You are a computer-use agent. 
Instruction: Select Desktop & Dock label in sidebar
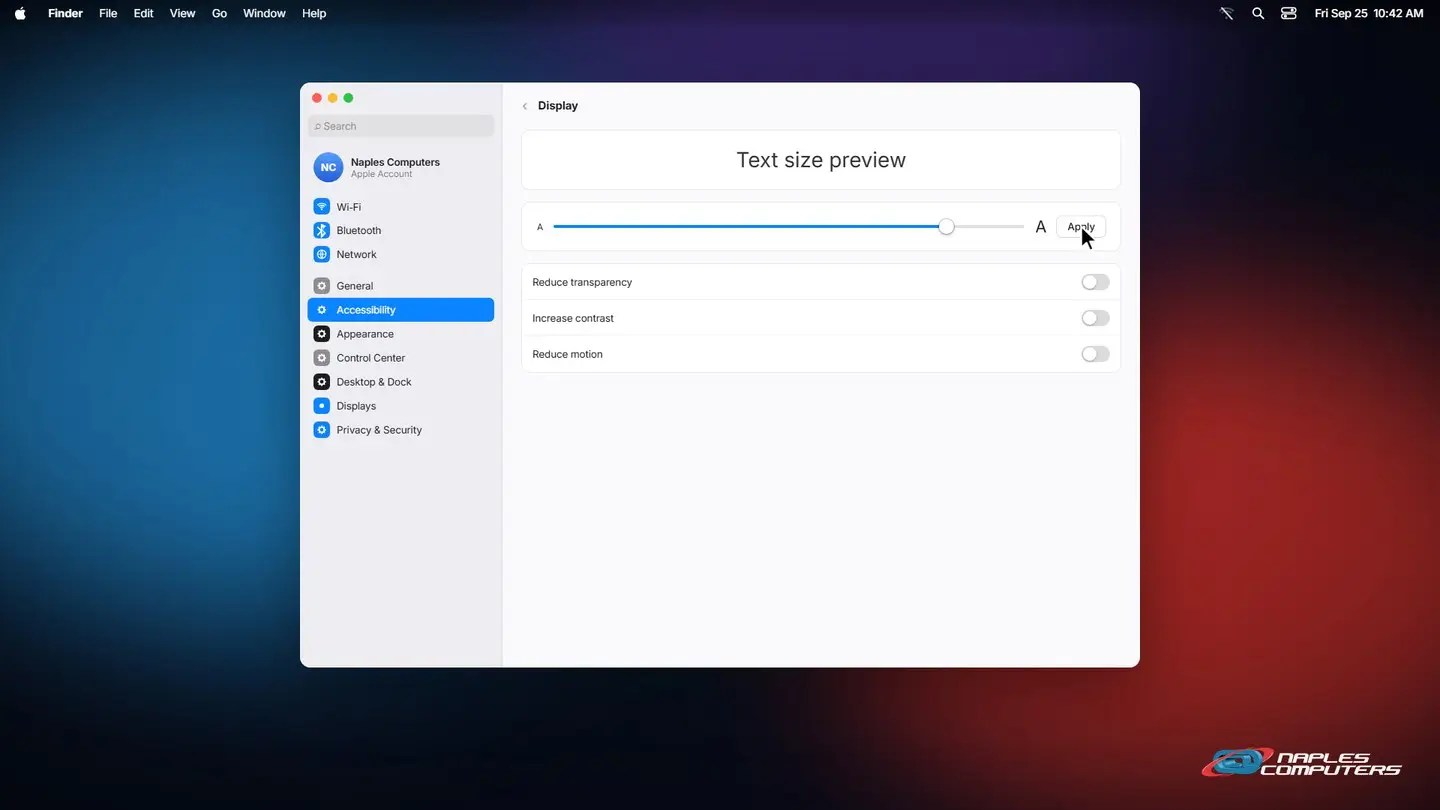(374, 382)
